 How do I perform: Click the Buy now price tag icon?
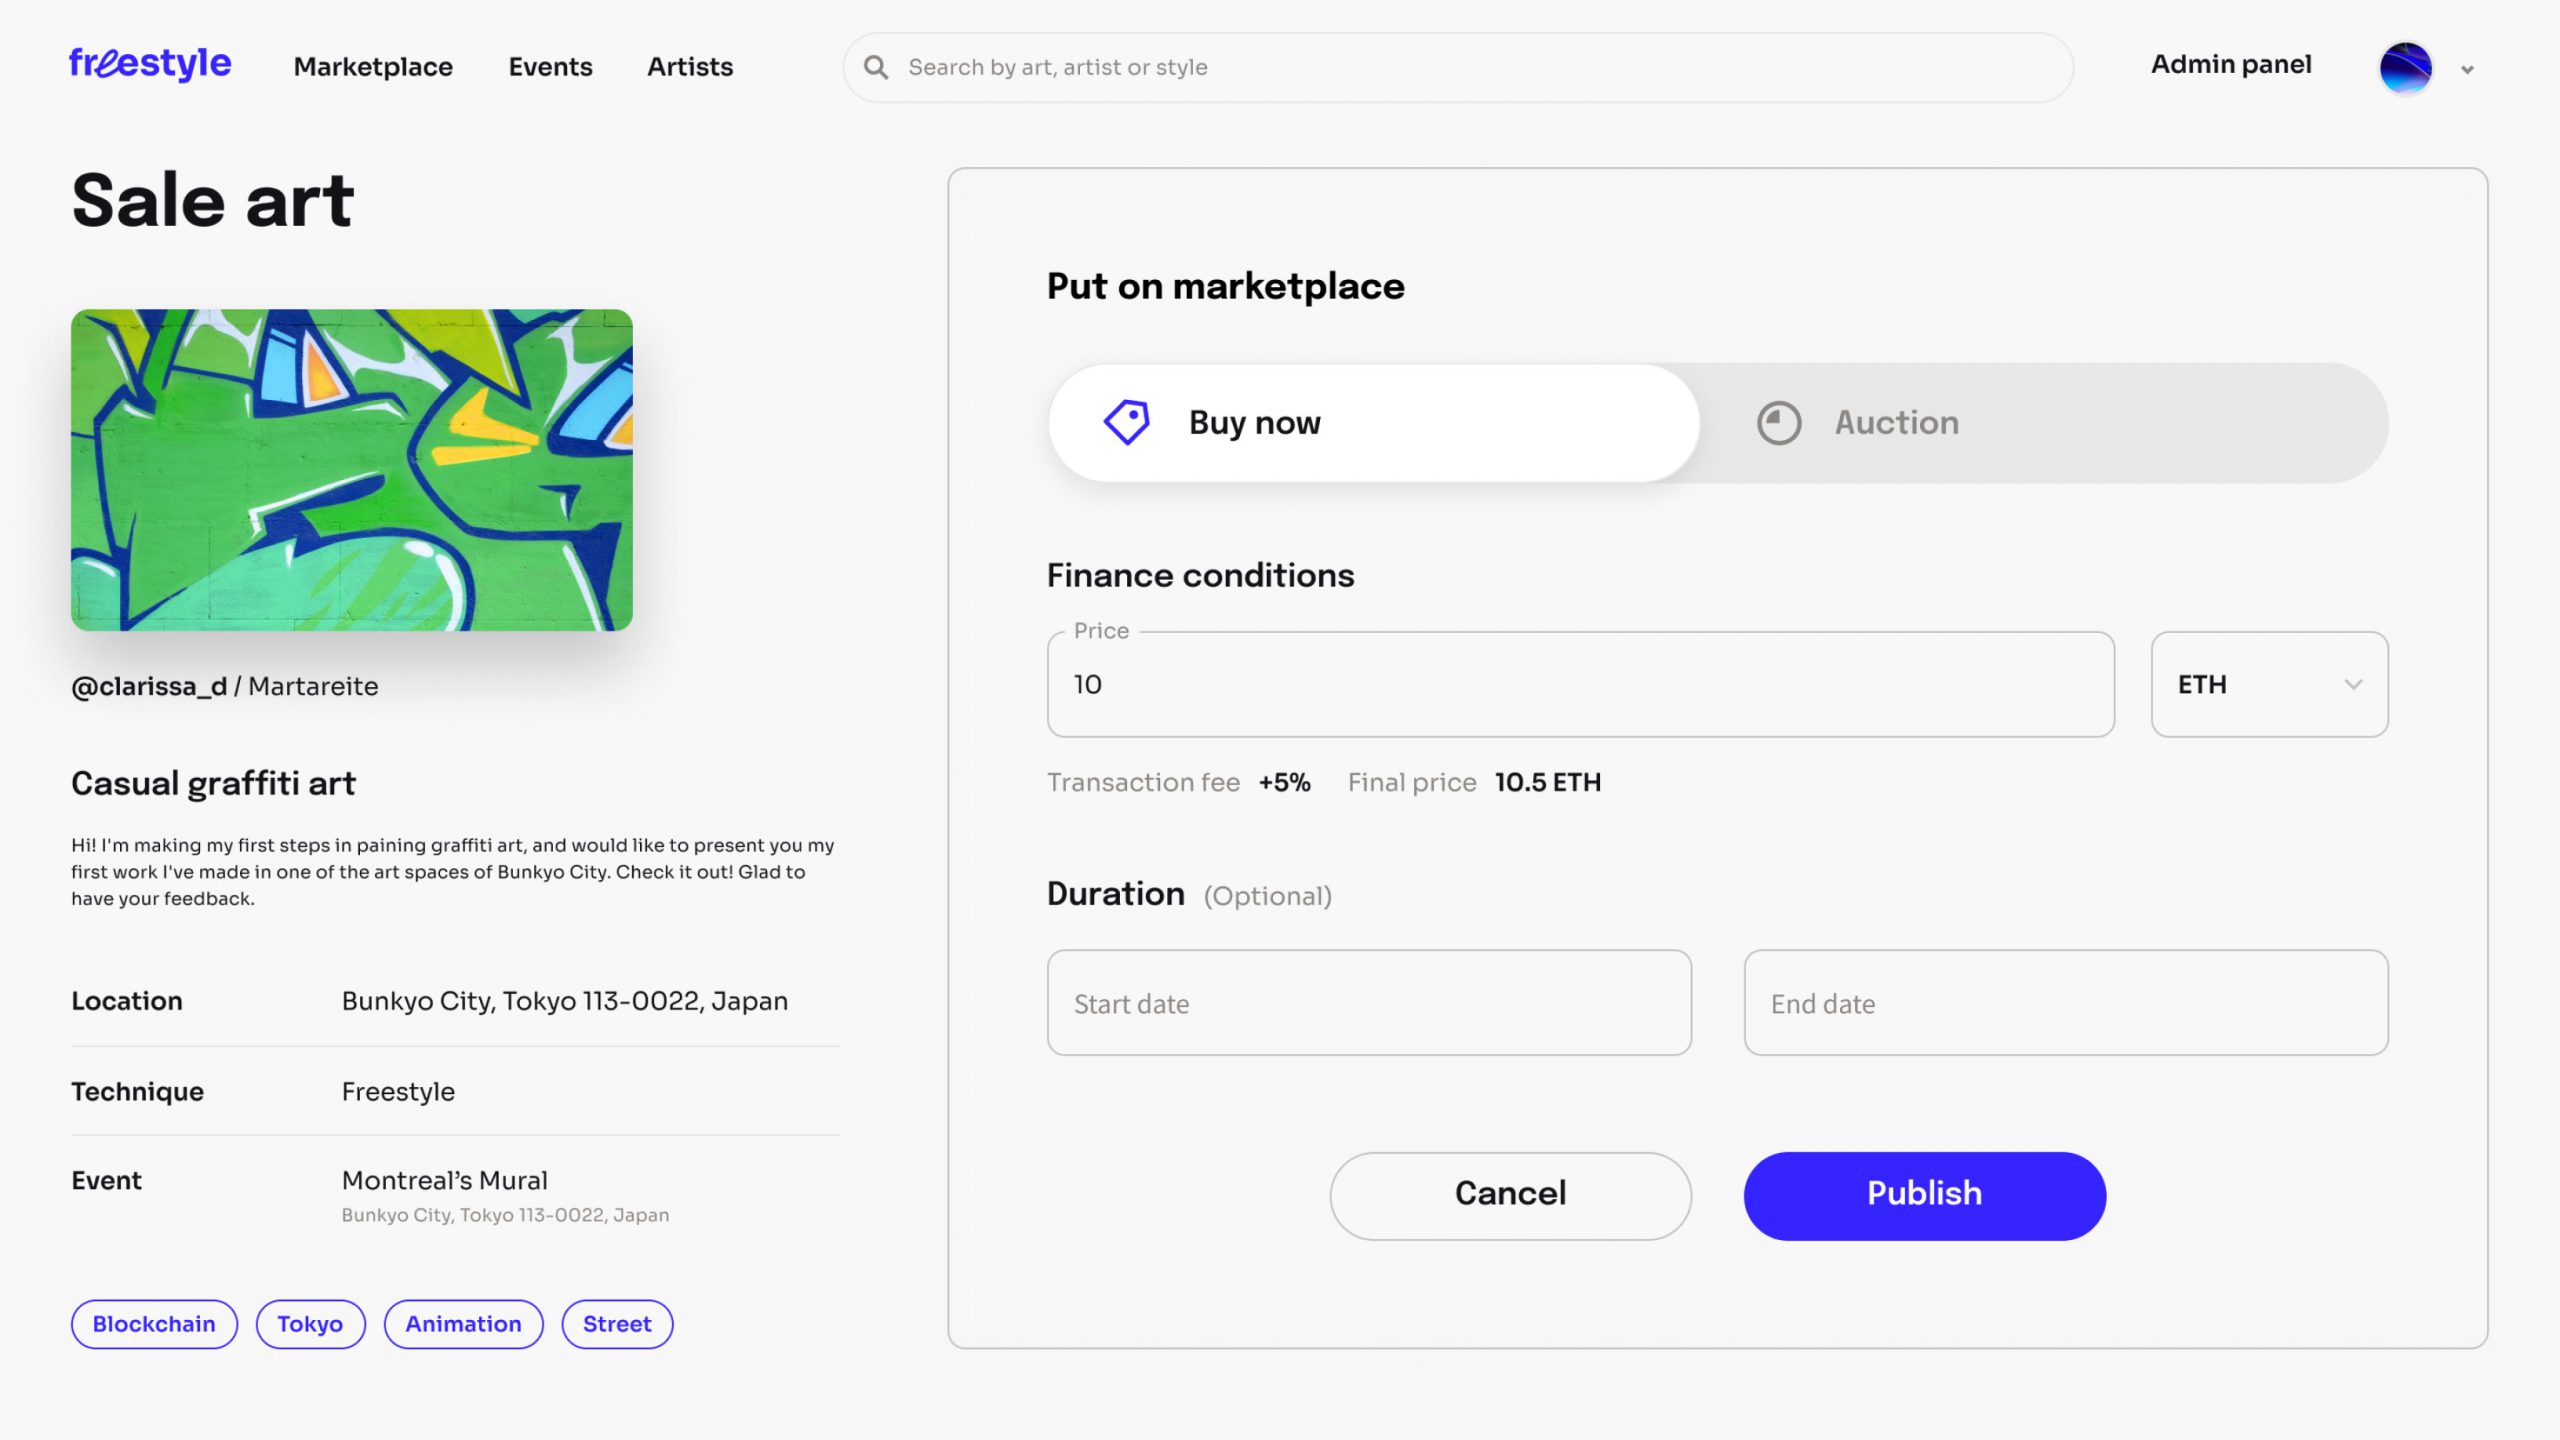(x=1127, y=422)
